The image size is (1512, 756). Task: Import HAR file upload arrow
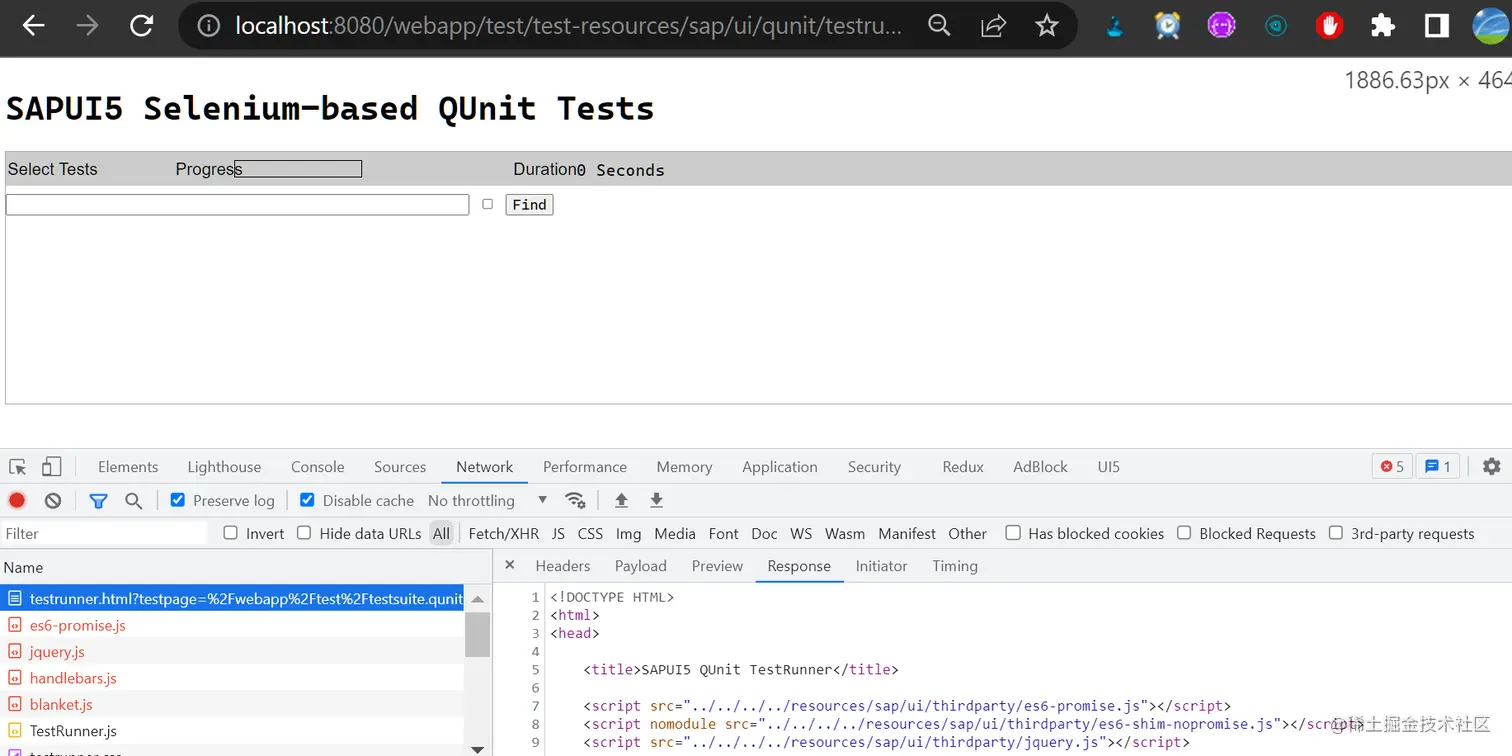pos(621,500)
